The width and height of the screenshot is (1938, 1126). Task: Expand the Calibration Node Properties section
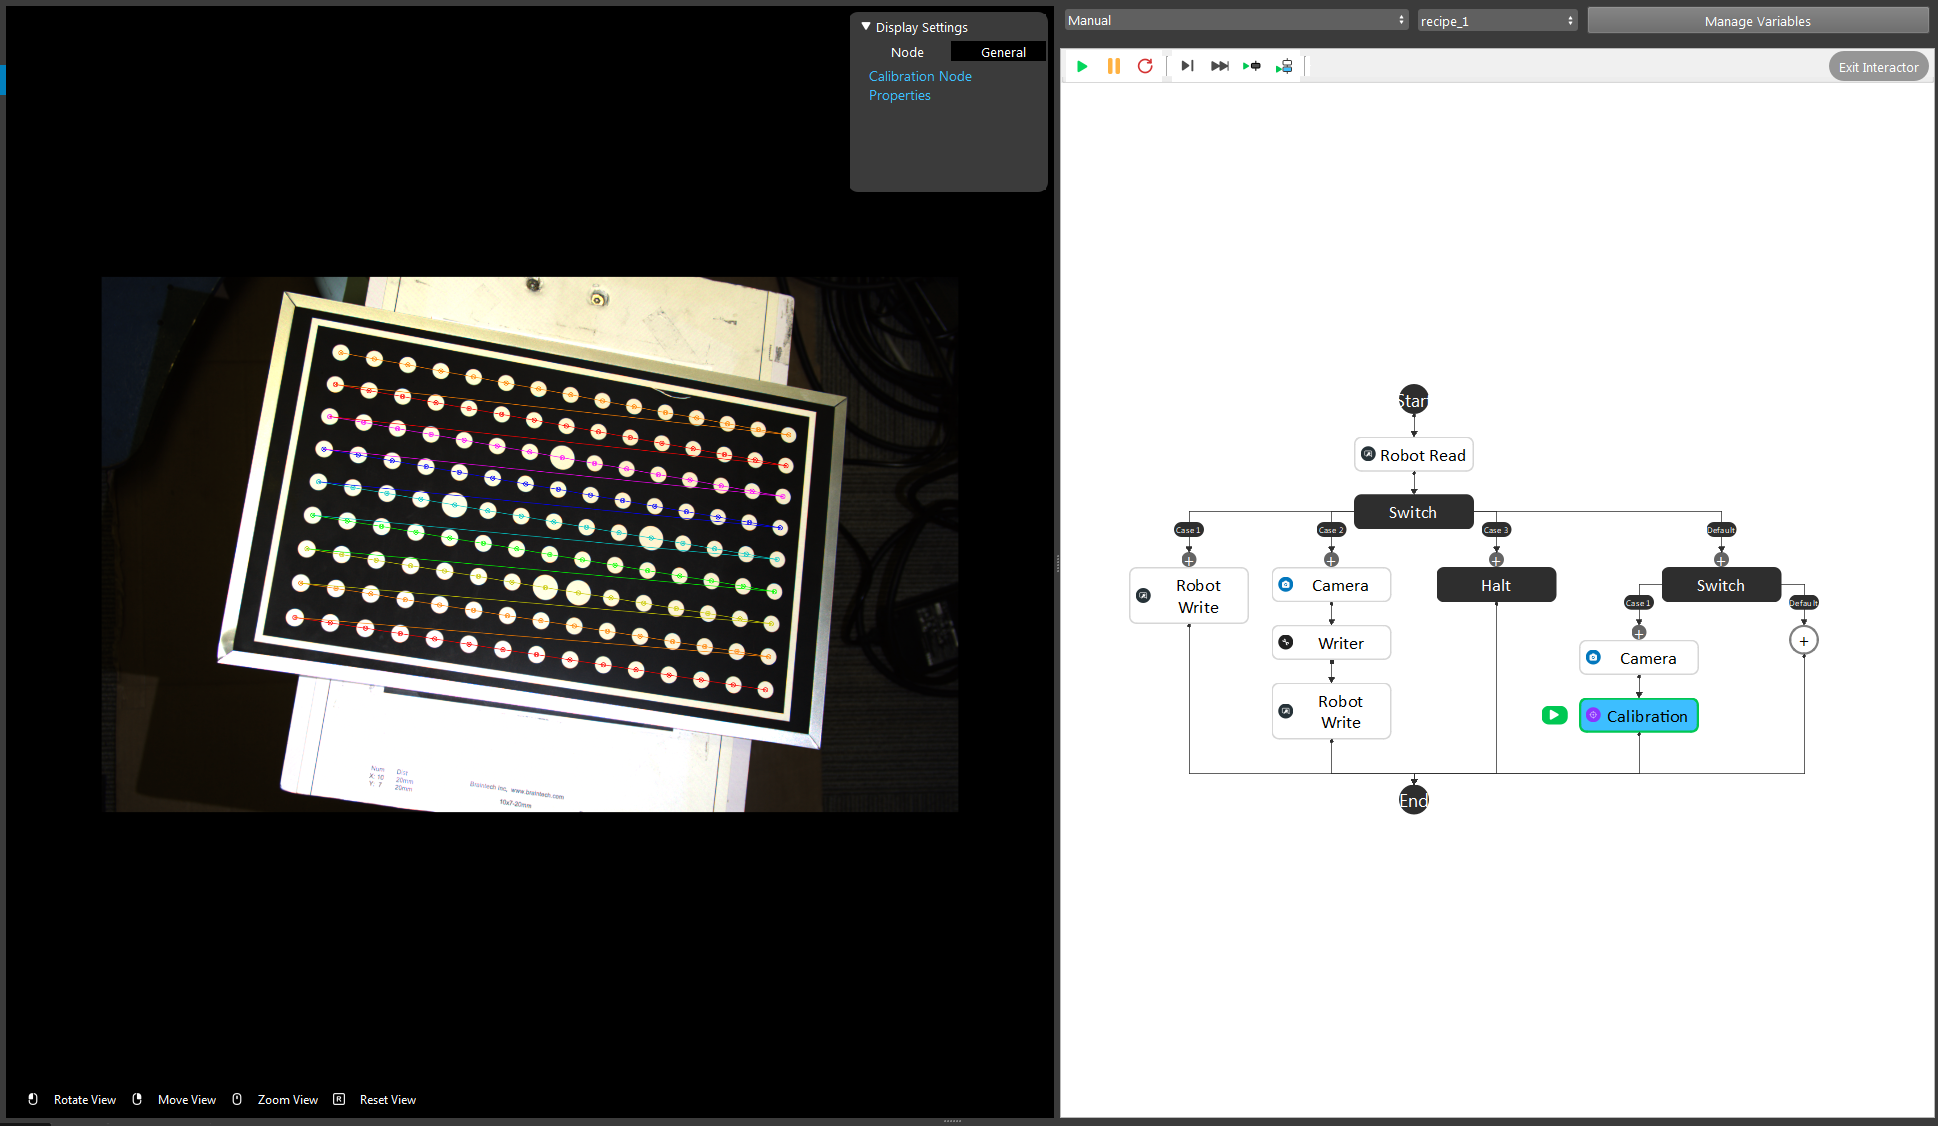[917, 84]
